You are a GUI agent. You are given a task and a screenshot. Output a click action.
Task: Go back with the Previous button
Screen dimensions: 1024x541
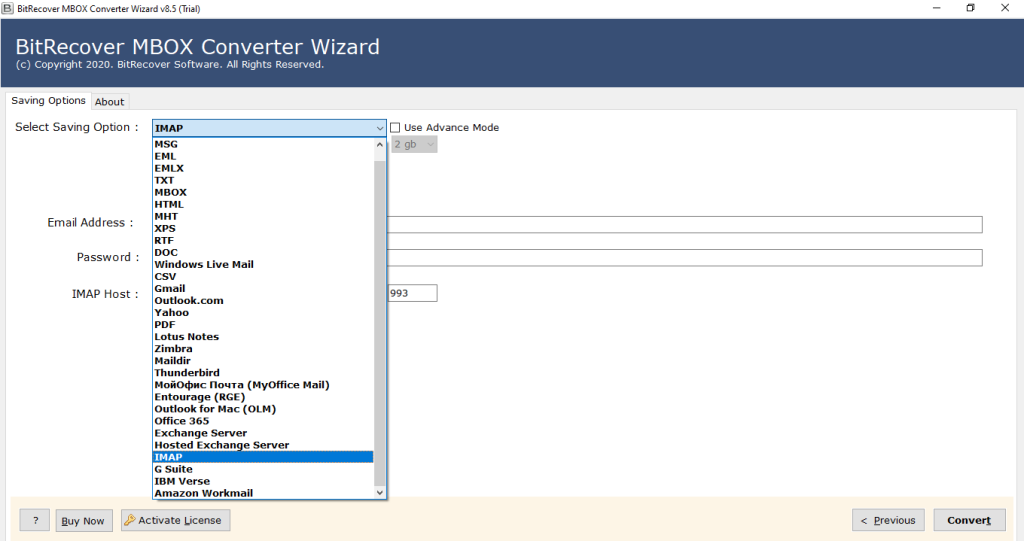pos(888,521)
